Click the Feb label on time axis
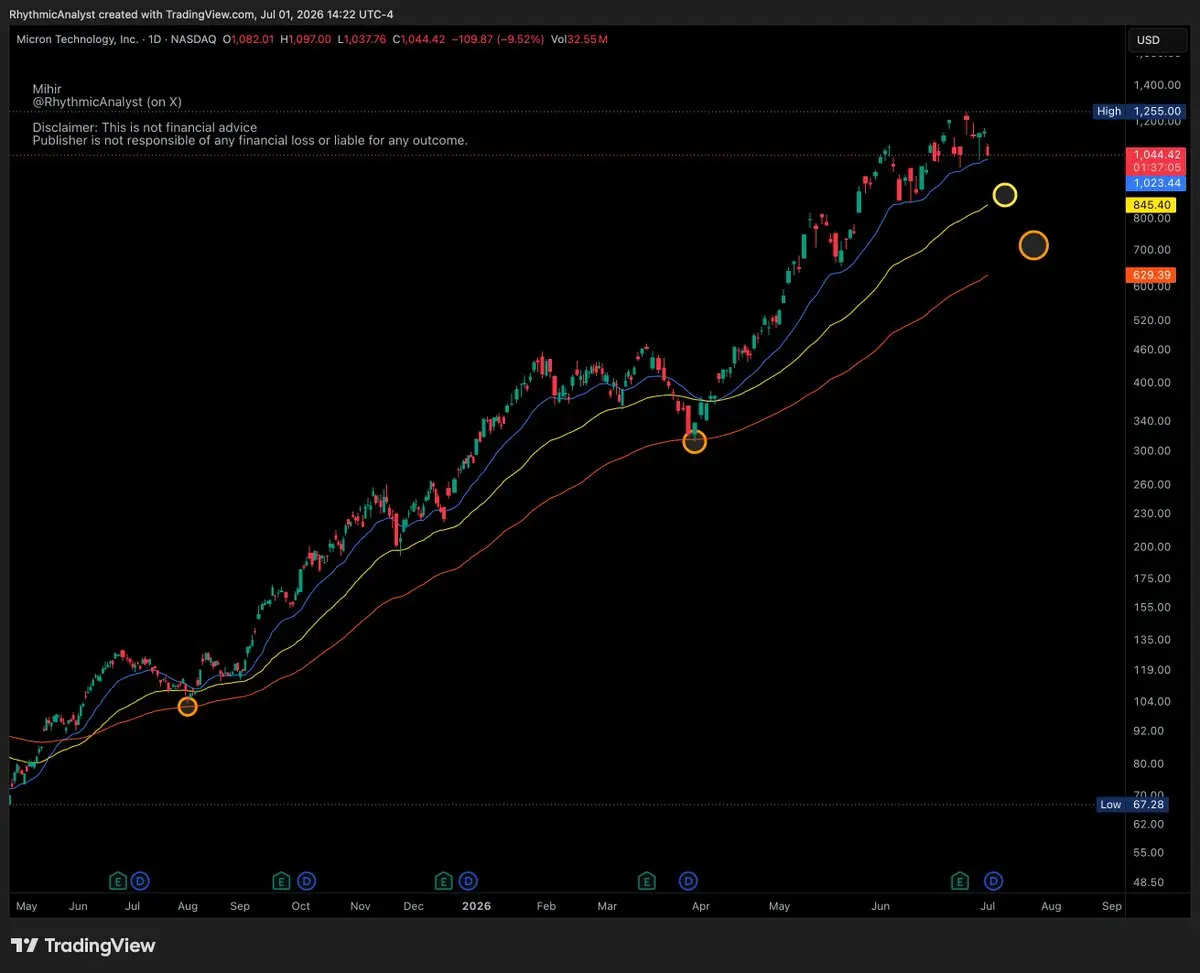This screenshot has width=1200, height=973. coord(545,906)
